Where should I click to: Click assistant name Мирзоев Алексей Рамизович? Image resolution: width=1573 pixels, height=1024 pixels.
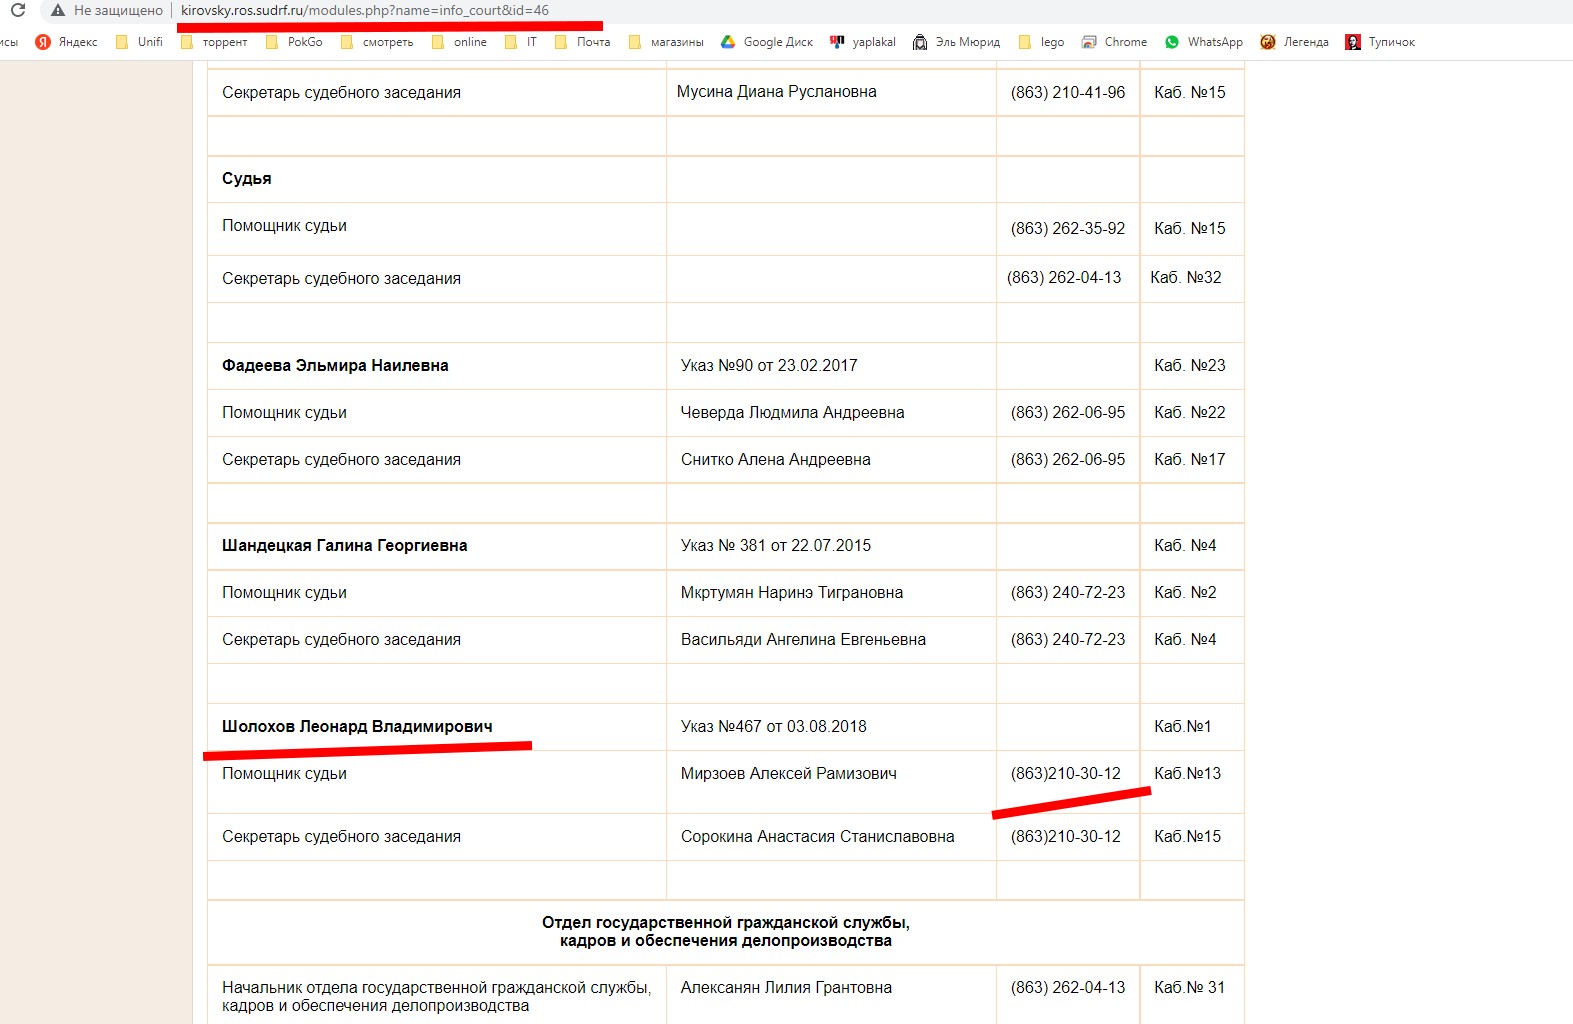tap(789, 773)
